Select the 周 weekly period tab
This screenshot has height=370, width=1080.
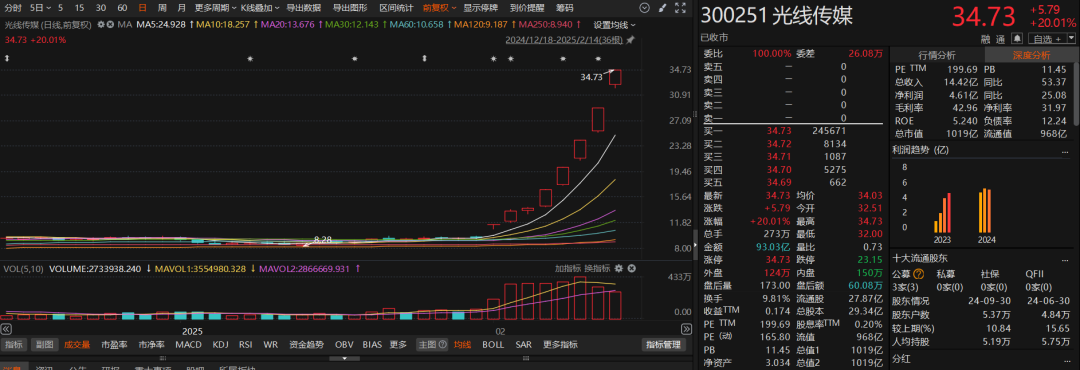pyautogui.click(x=162, y=8)
